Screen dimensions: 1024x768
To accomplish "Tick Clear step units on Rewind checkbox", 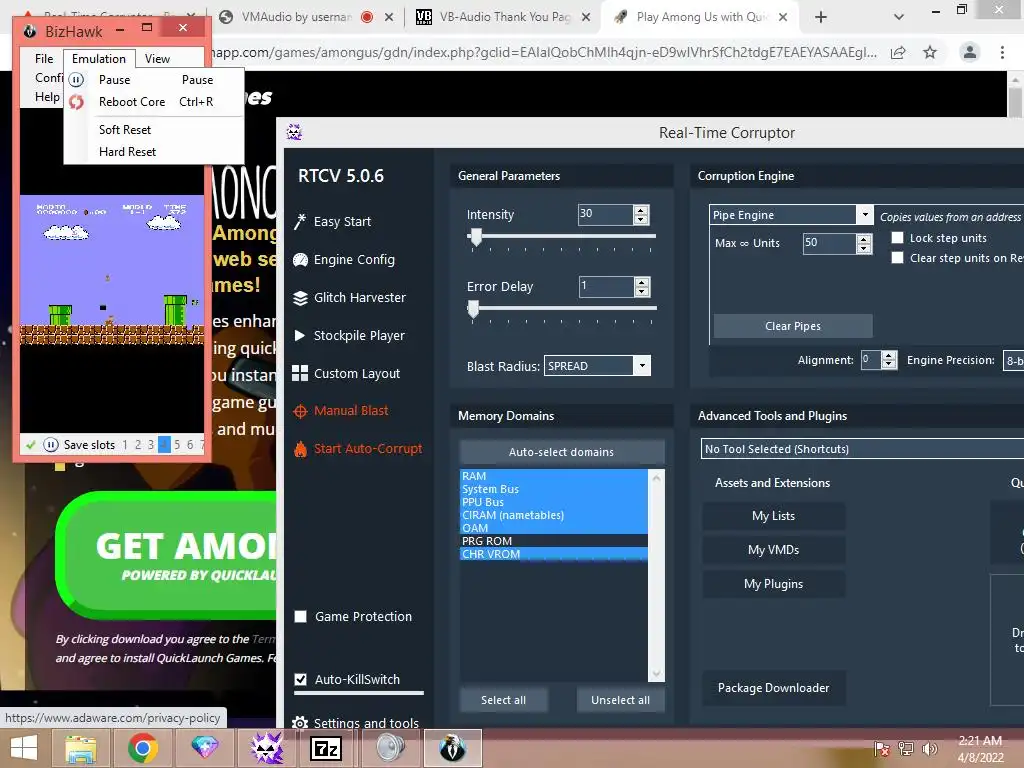I will coord(898,258).
